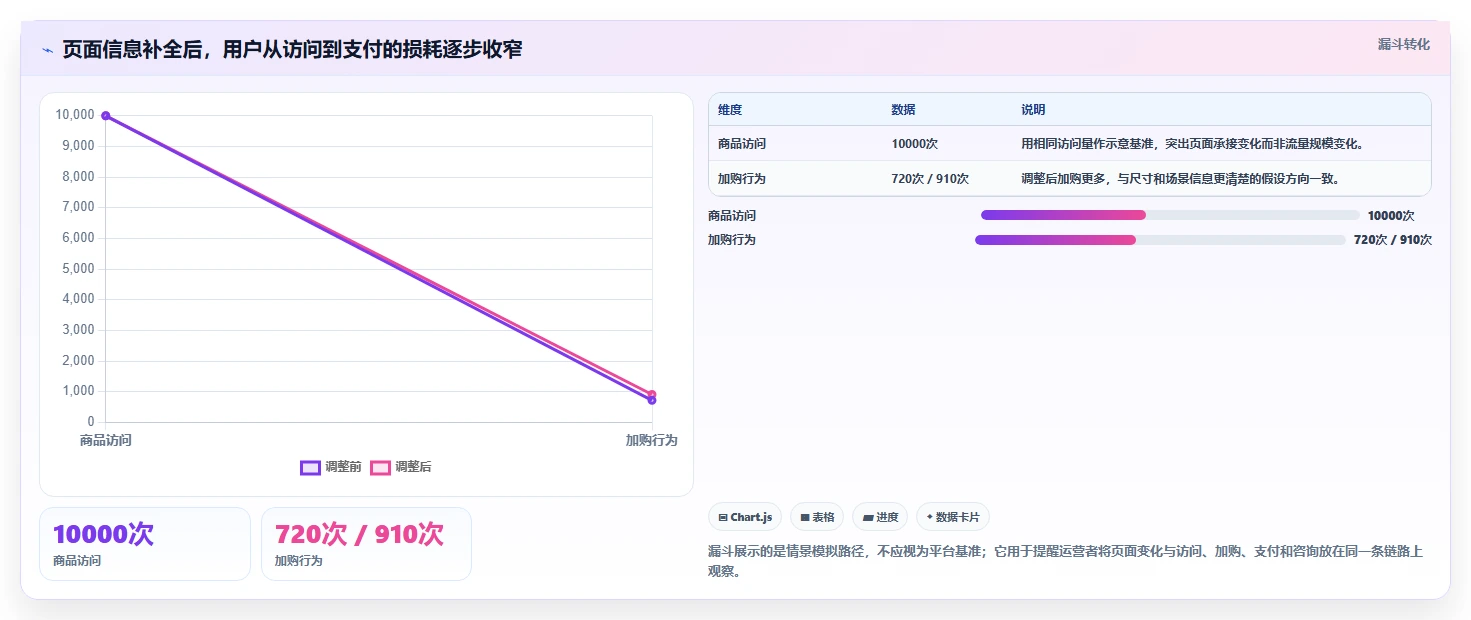Screen dimensions: 1471x620
Task: Toggle the 调整后 legend swatch
Action: [380, 467]
